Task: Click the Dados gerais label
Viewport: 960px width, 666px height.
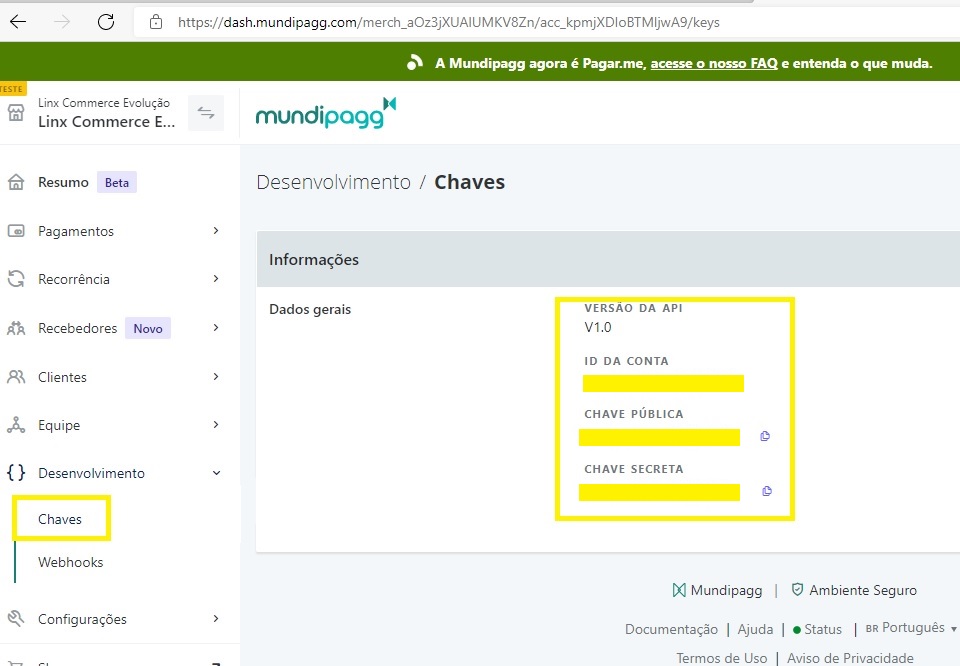Action: pos(310,309)
